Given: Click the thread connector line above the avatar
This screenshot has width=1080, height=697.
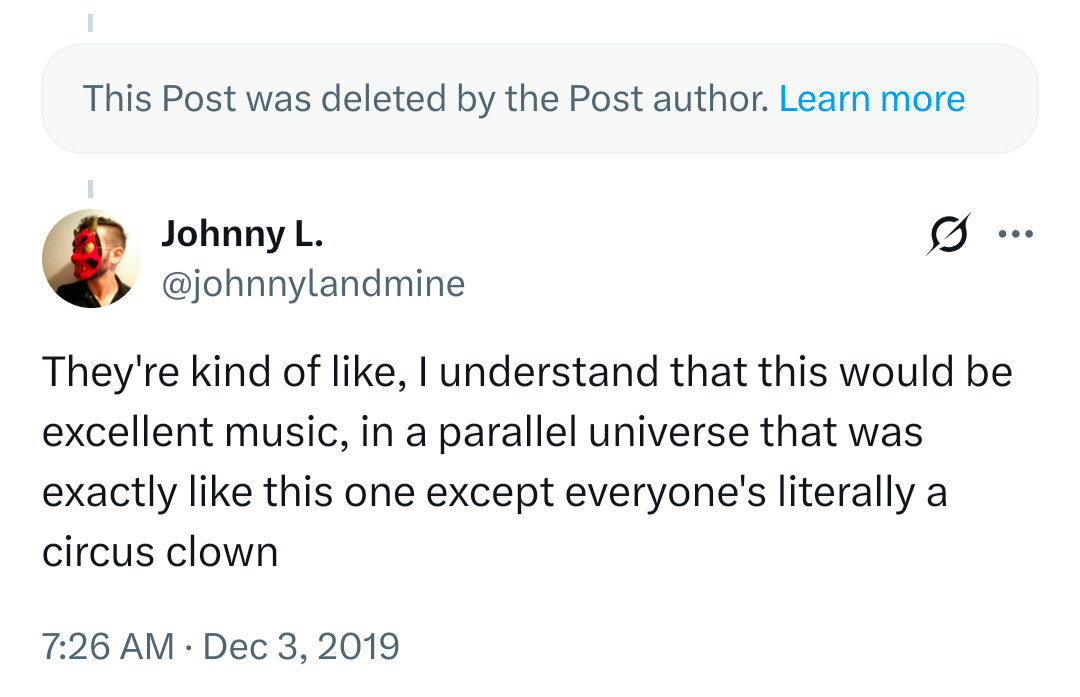Looking at the screenshot, I should point(90,188).
